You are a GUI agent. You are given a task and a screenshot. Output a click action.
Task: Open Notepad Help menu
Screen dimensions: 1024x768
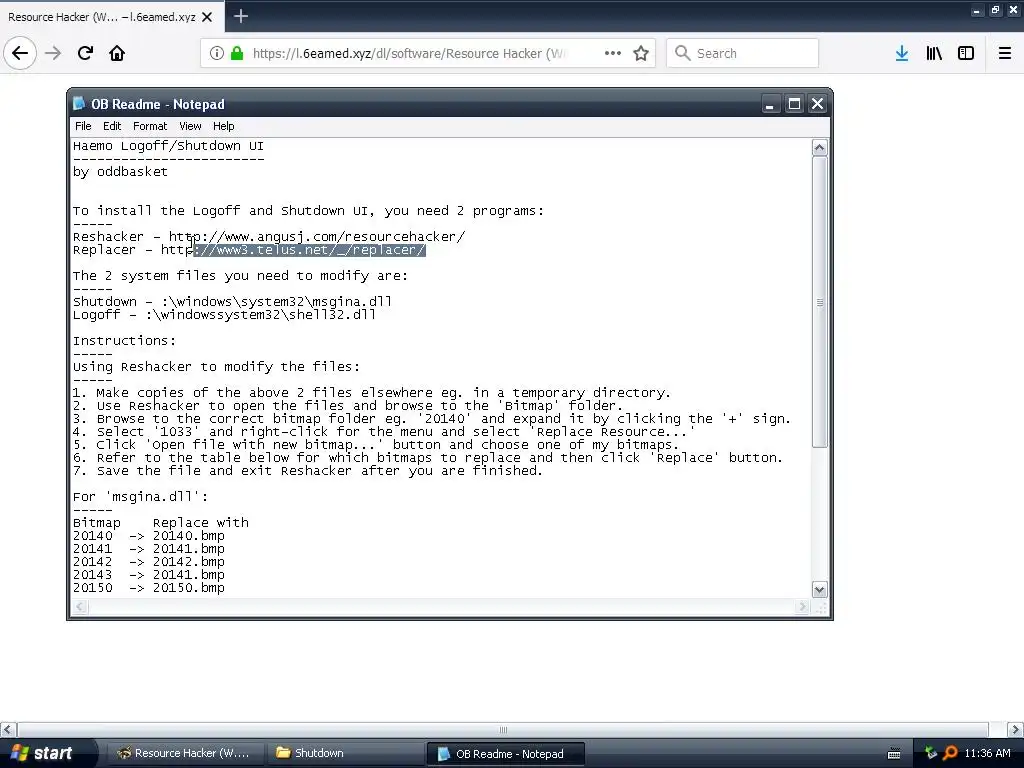[x=223, y=126]
